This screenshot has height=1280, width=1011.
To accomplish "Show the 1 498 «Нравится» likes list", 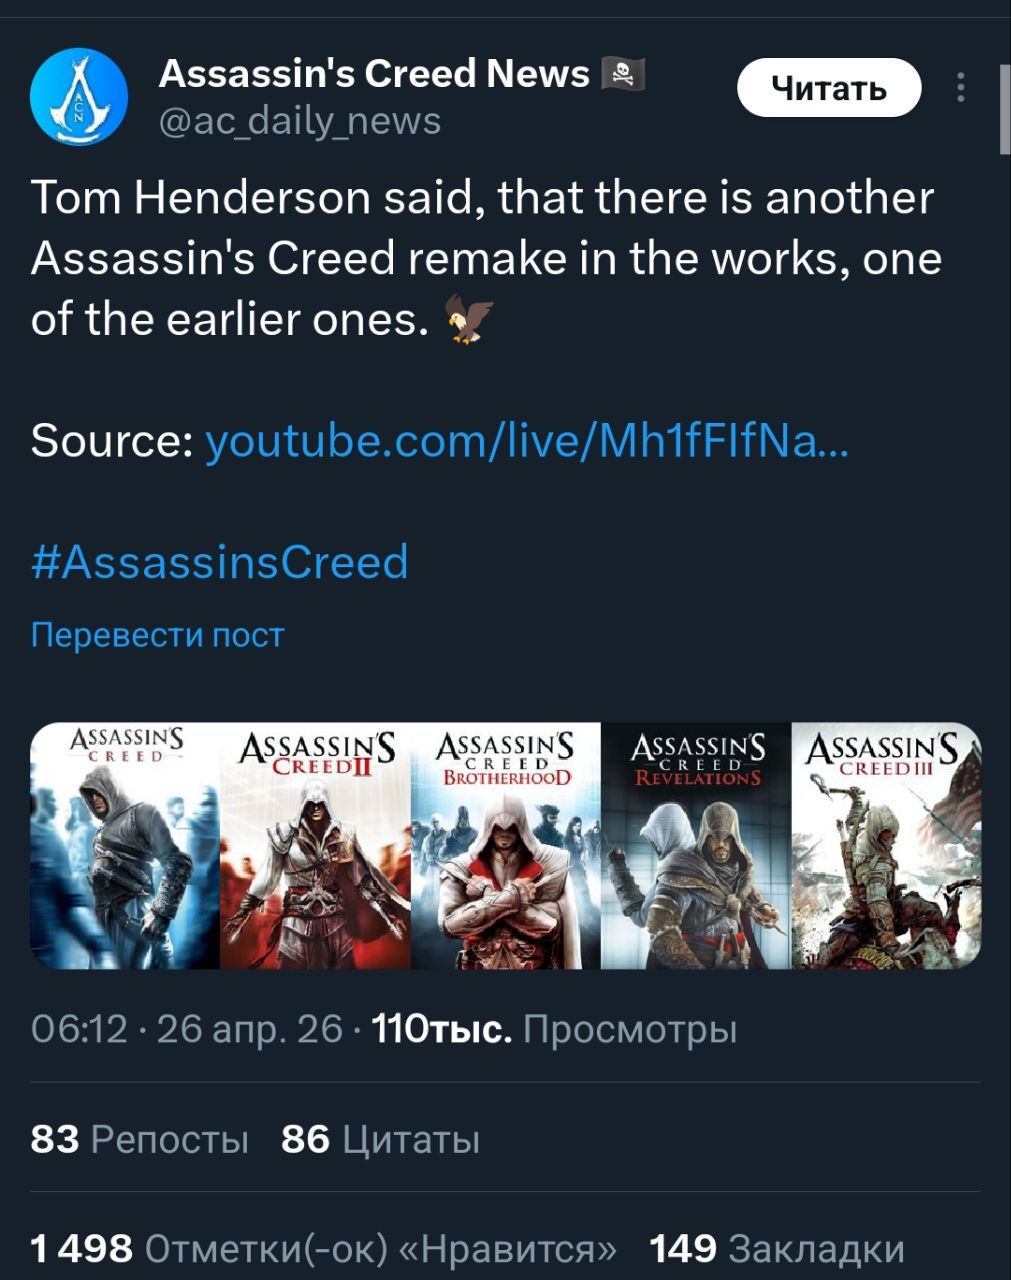I will point(324,1249).
